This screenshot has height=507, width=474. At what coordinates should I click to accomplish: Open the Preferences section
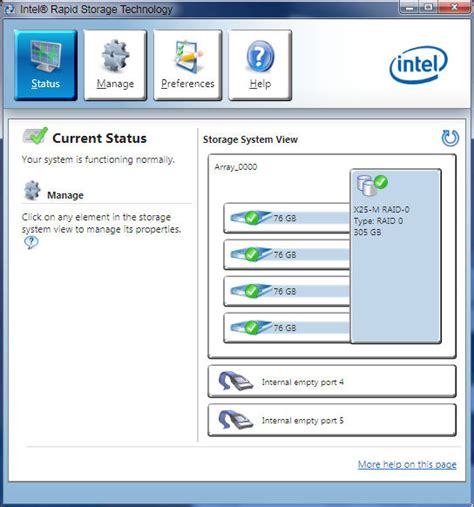pos(188,65)
